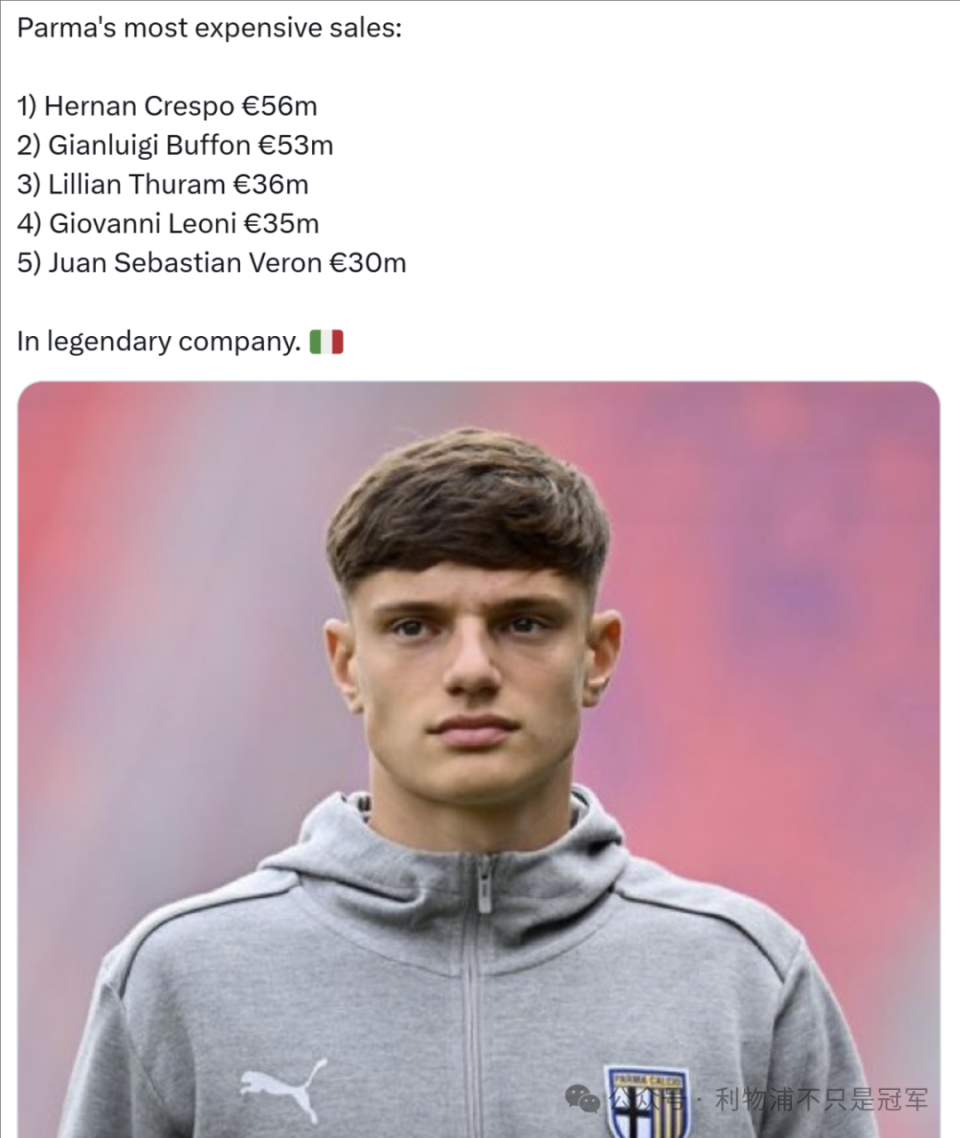Screen dimensions: 960x1138
Task: Select the Lillian Thuram €36m line
Action: pos(163,184)
